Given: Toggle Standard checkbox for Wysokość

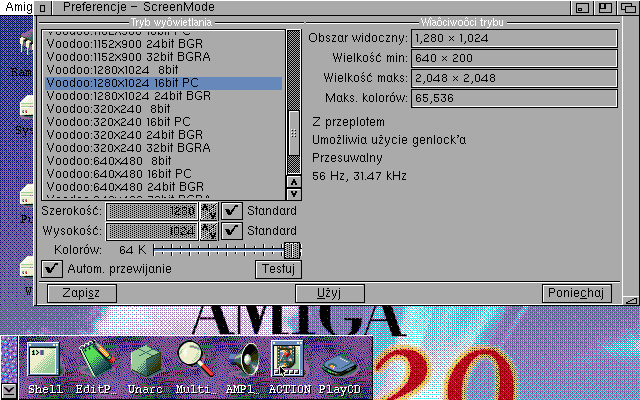Looking at the screenshot, I should [232, 231].
